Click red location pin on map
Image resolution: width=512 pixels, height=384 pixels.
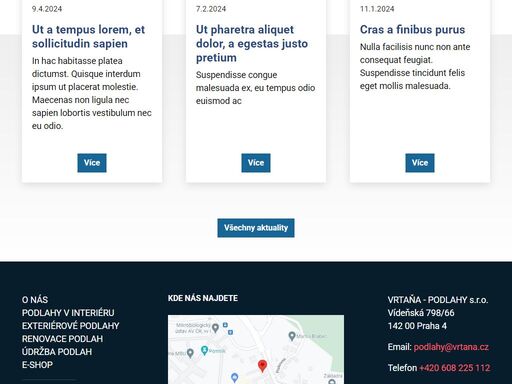[262, 366]
